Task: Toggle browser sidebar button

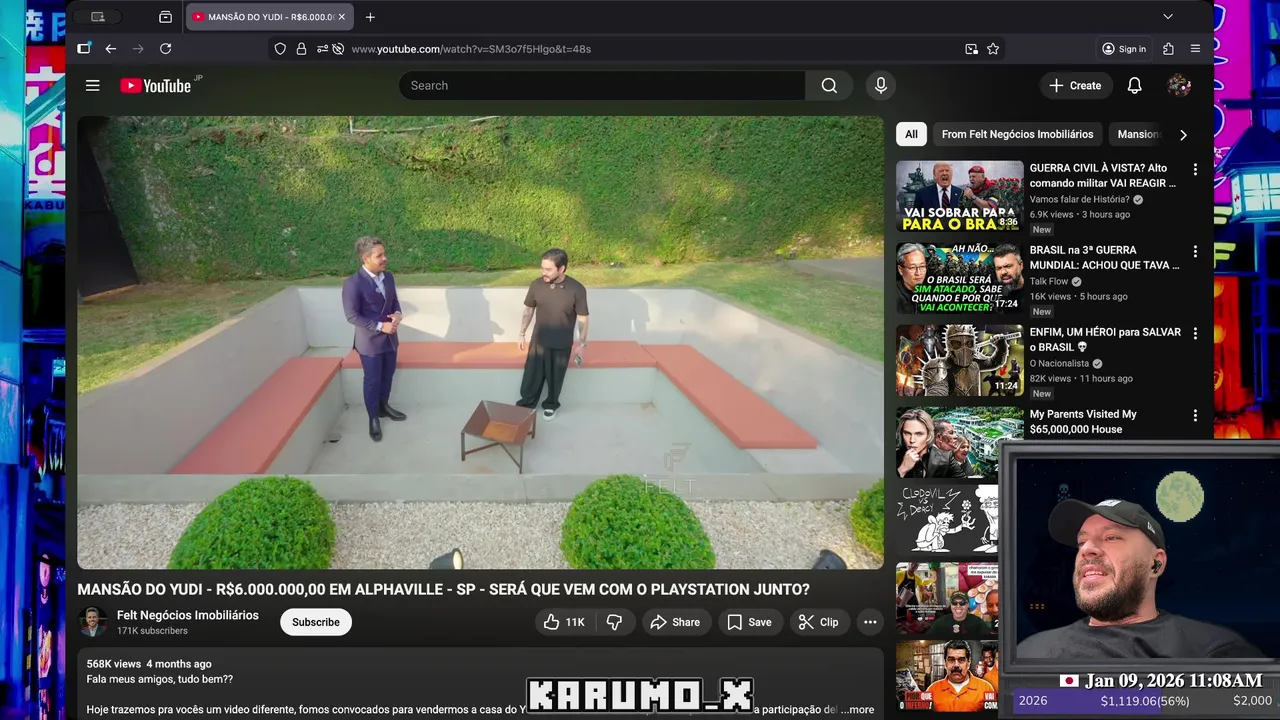Action: coord(84,49)
